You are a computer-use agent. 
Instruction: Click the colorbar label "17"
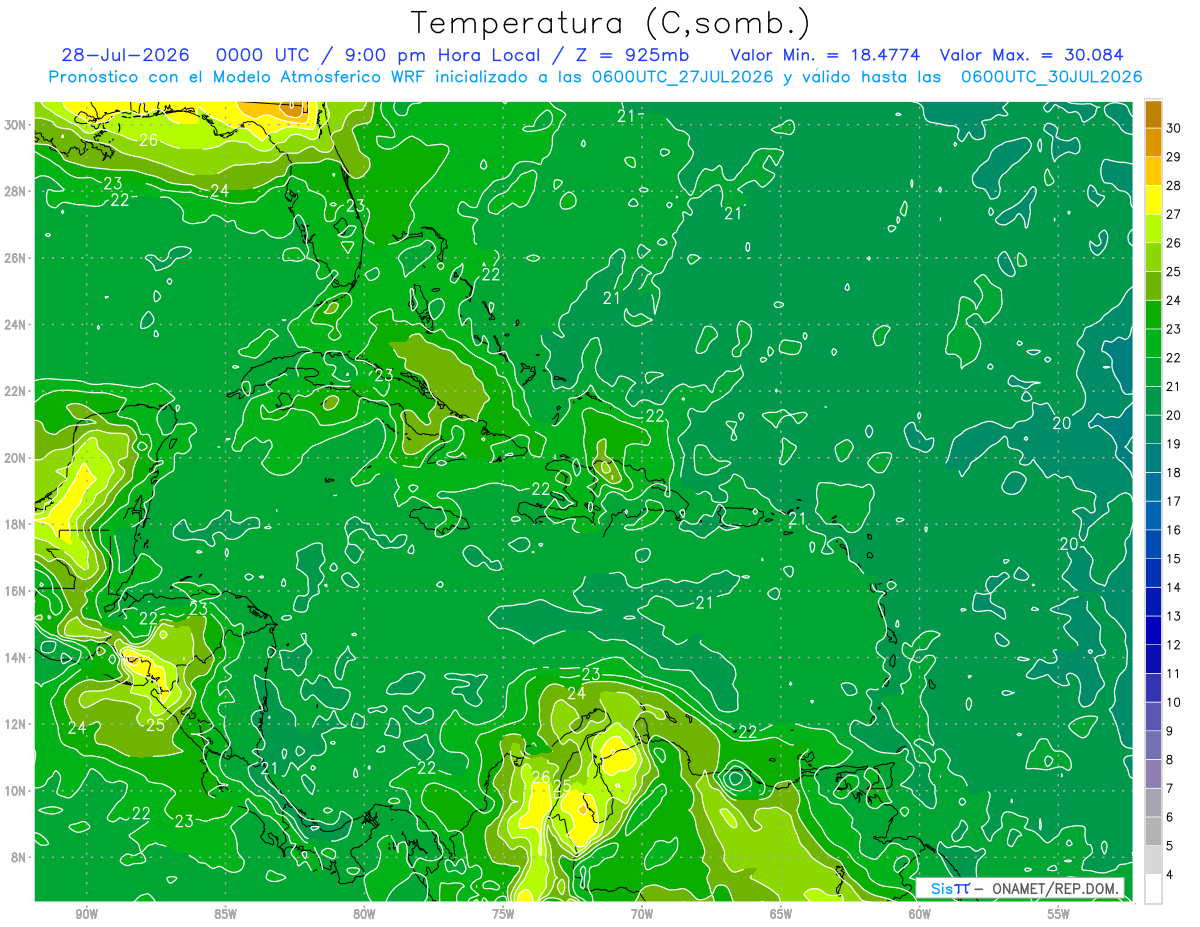point(1175,501)
